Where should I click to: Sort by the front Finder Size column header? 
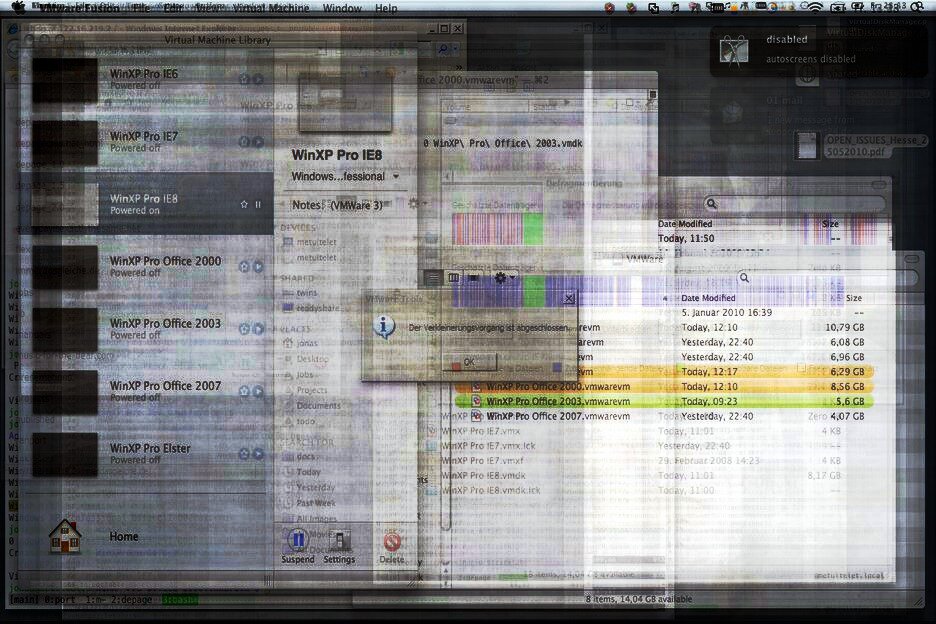854,298
